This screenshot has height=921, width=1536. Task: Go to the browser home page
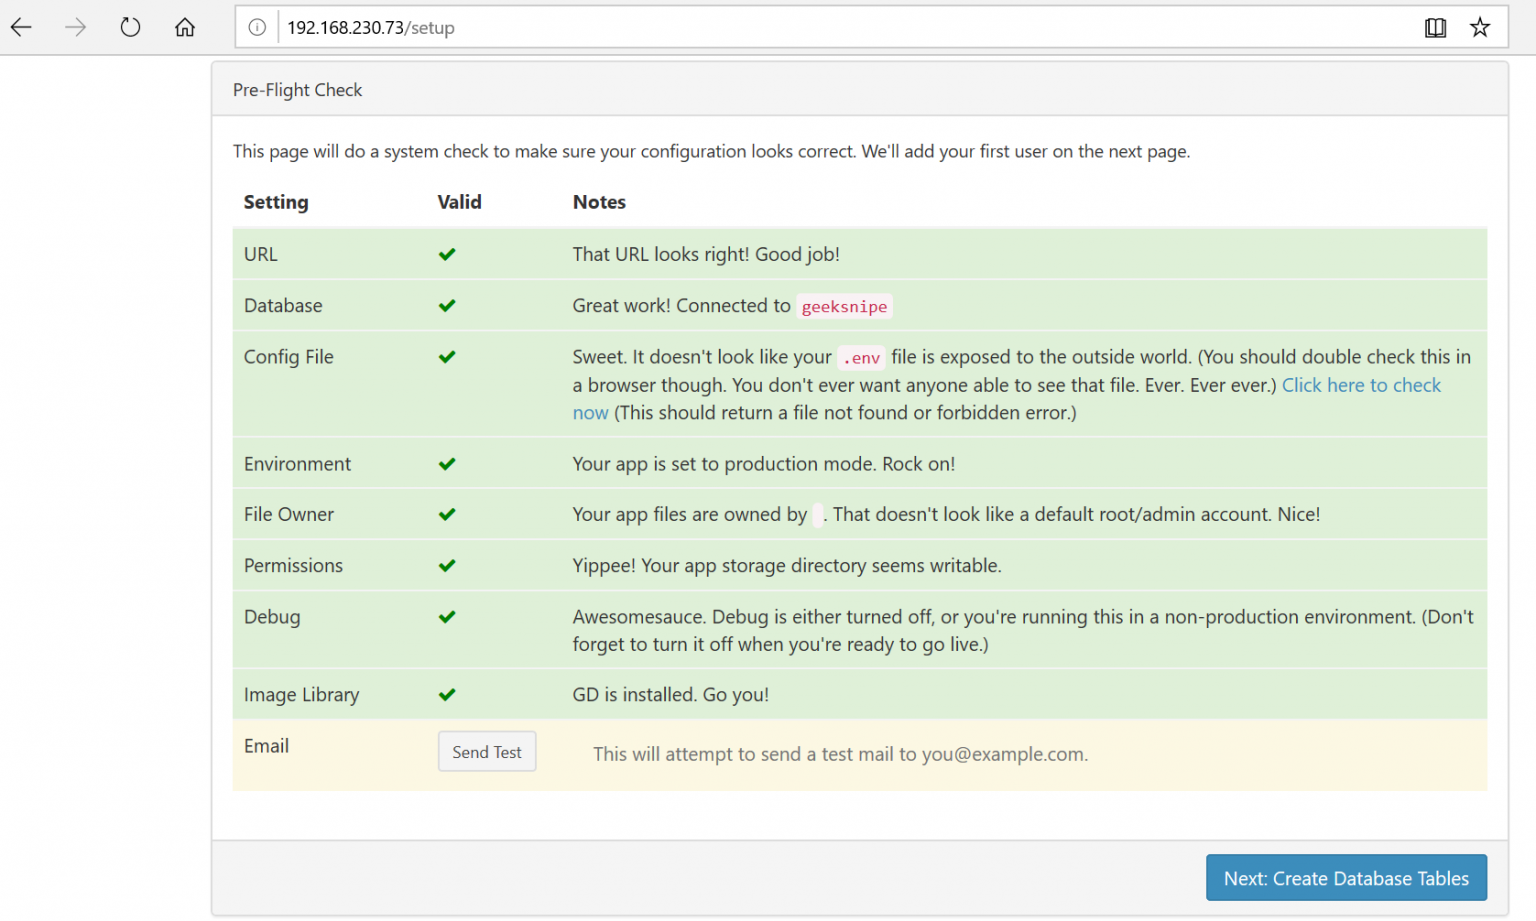(185, 27)
